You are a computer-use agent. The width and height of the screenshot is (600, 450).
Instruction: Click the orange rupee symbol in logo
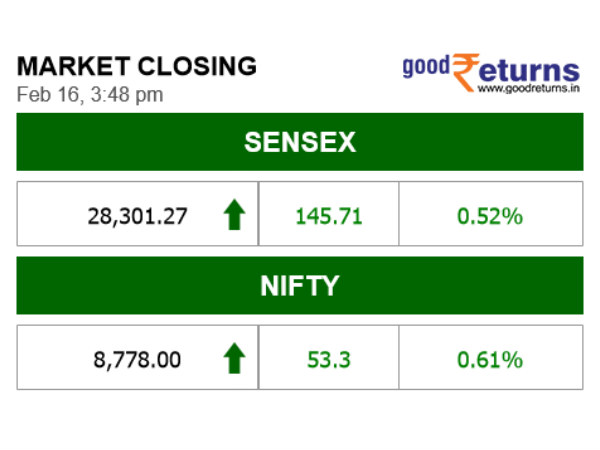[464, 72]
